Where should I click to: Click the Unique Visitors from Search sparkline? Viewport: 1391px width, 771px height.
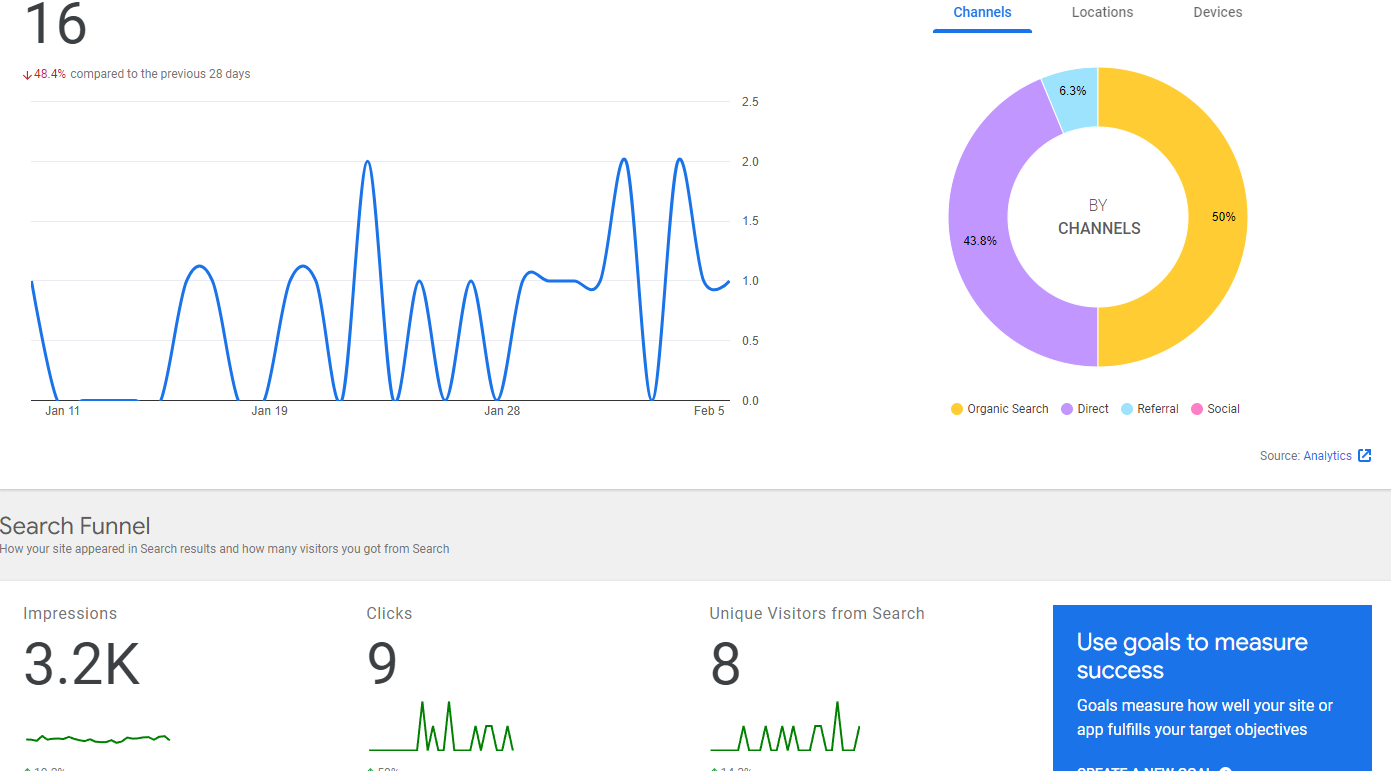click(785, 726)
